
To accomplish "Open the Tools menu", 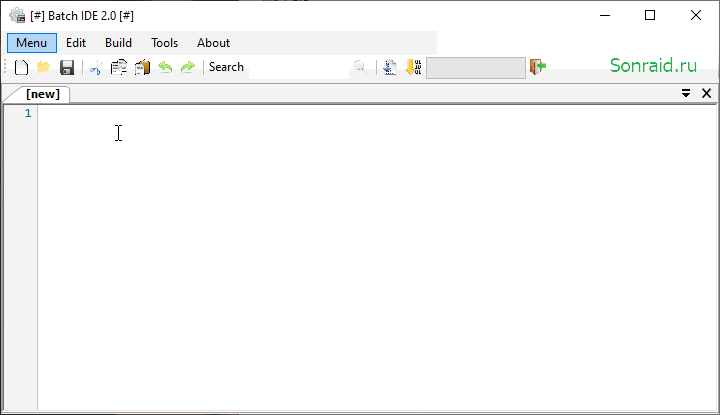I will 164,43.
